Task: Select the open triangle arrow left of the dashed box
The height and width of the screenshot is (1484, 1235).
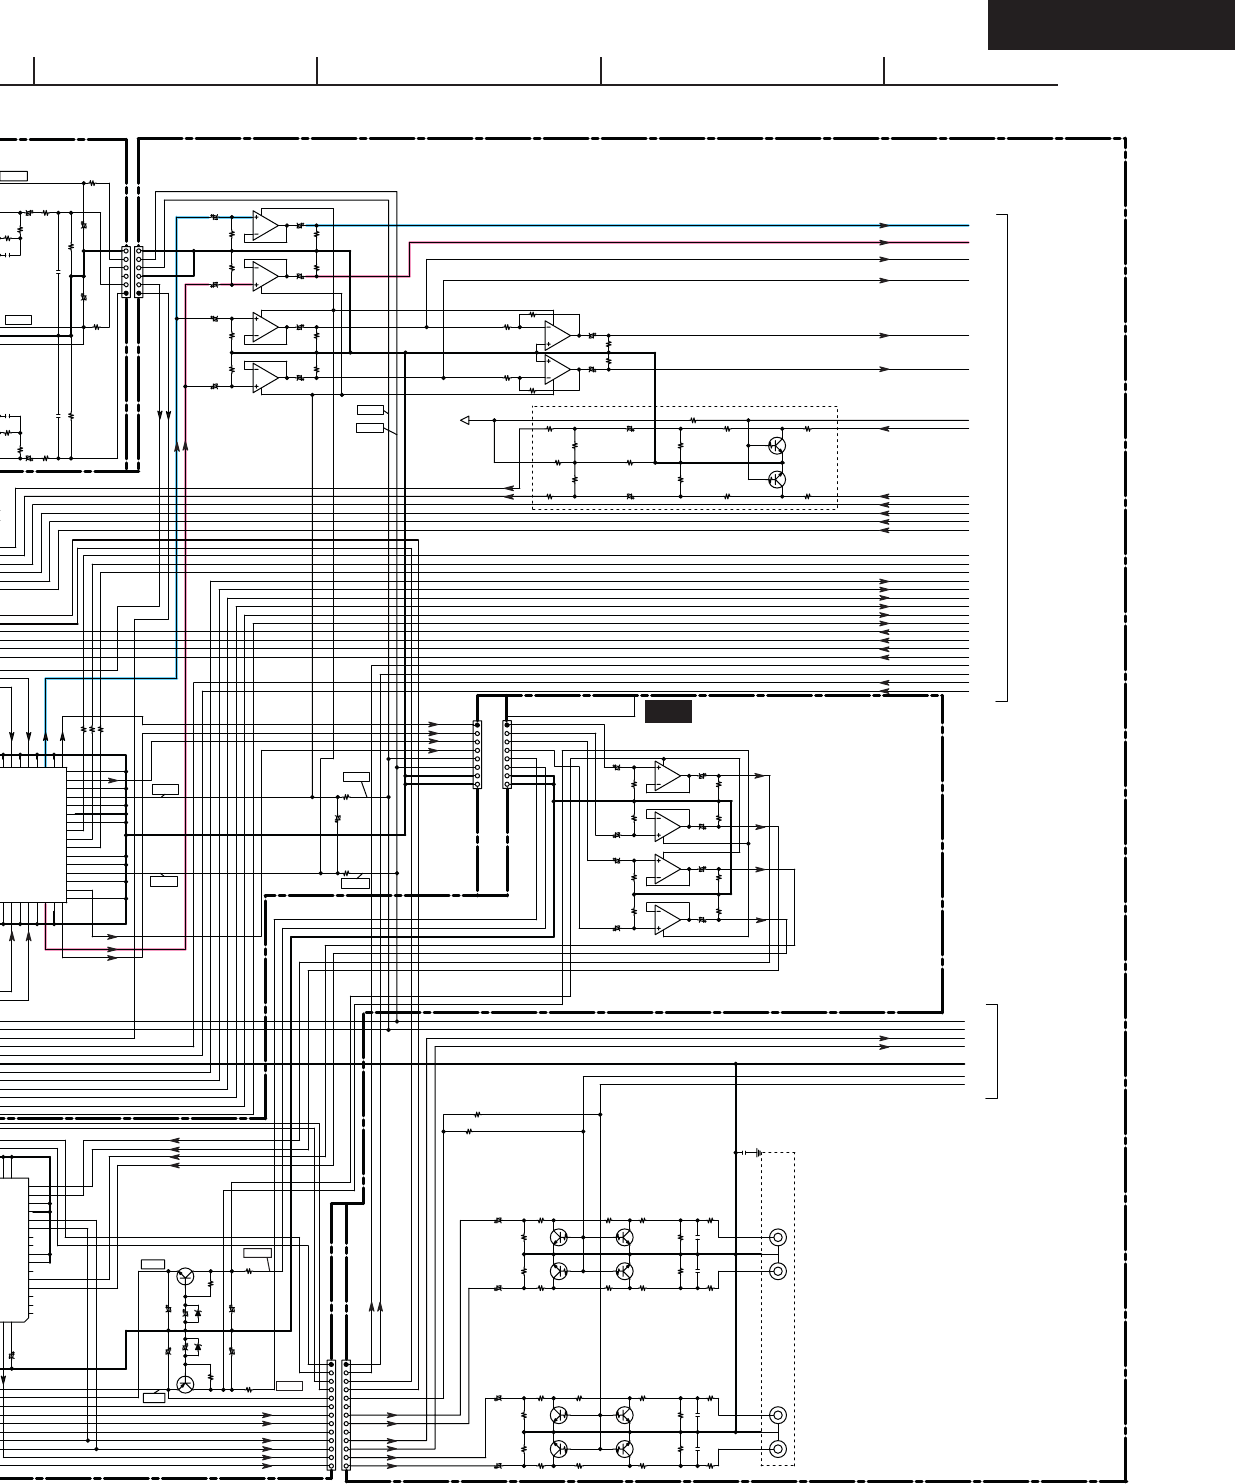Action: coord(465,420)
